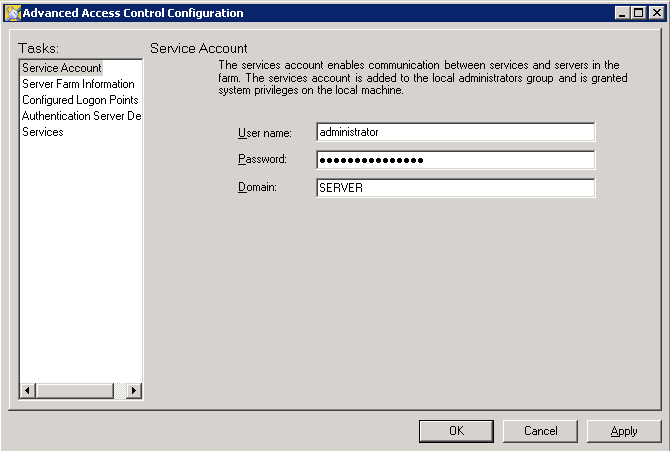Open Authentication Server task entry
Viewport: 670px width, 451px height.
coord(81,116)
